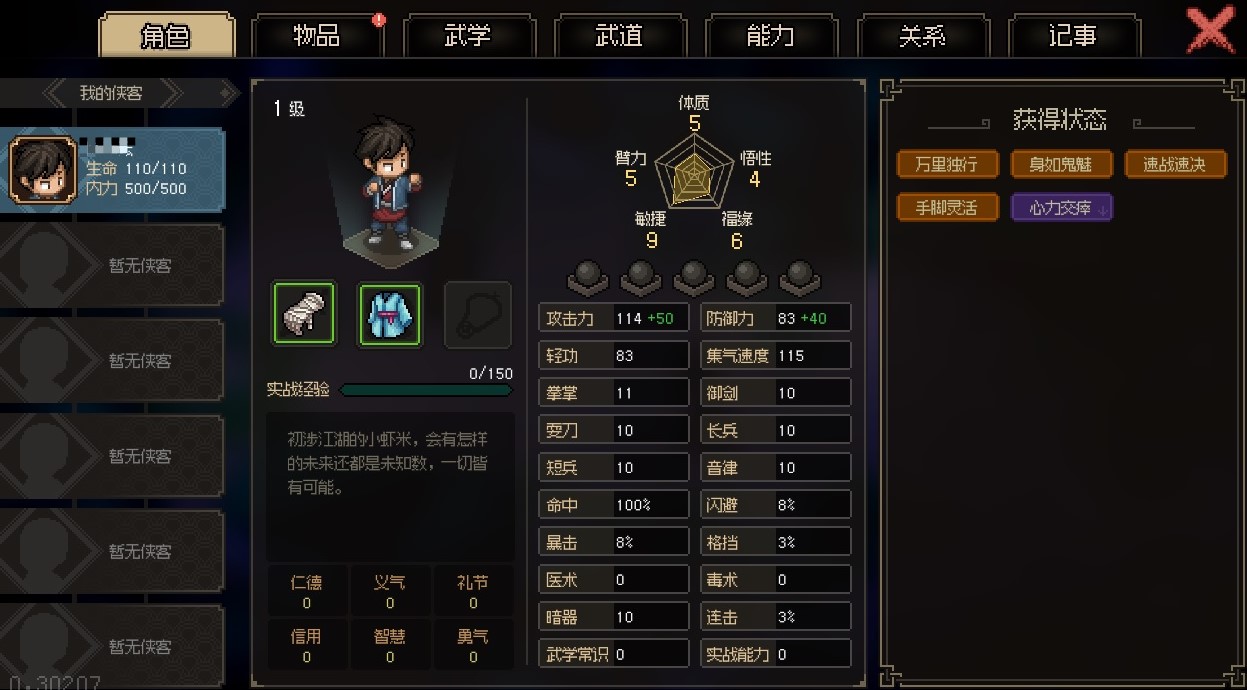Open the 心力交瘁 debuff status
This screenshot has height=690, width=1247.
1062,208
